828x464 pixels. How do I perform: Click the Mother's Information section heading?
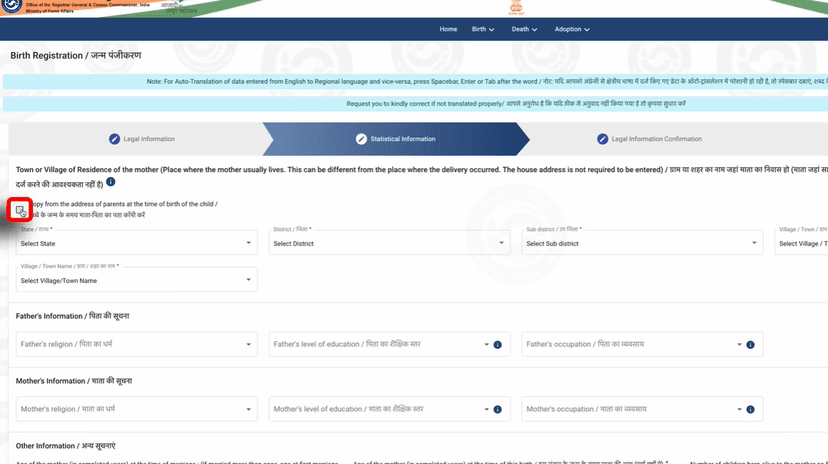pos(74,381)
